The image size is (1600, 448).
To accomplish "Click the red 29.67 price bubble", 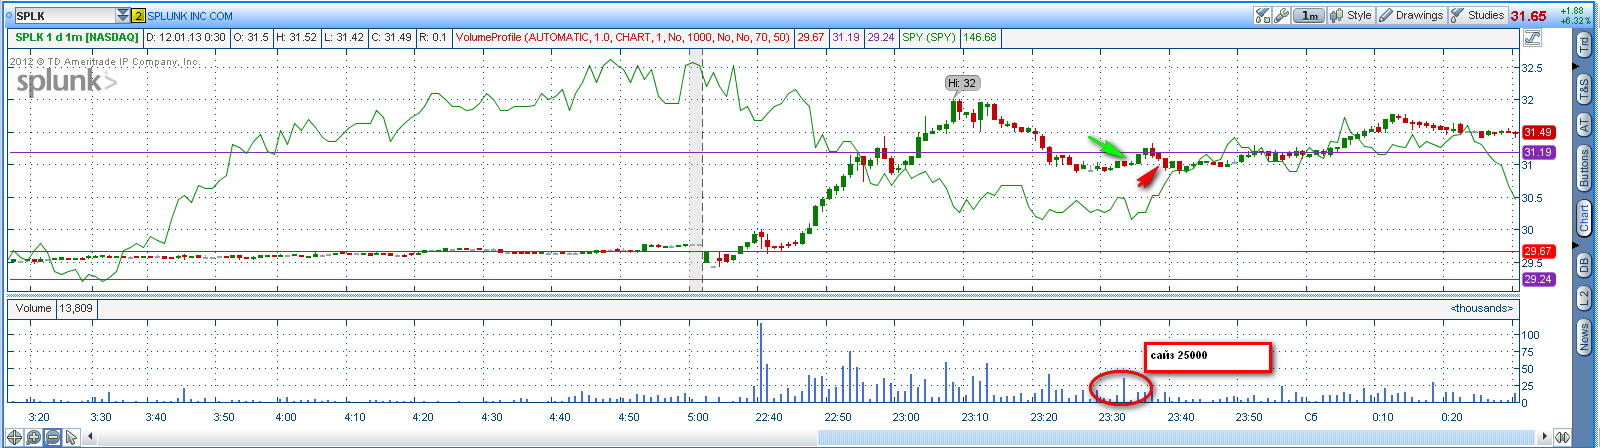I will click(x=1537, y=251).
